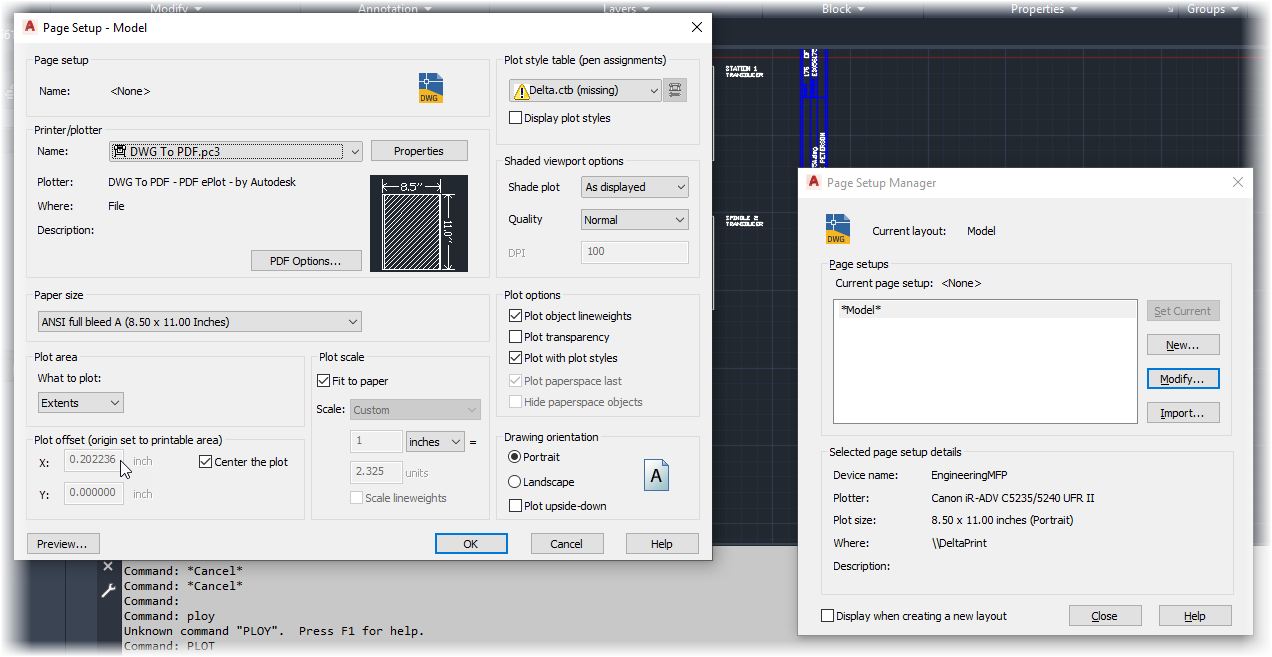Open the Layers ribbon panel menu
Screen dimensions: 1272x657
tap(627, 9)
